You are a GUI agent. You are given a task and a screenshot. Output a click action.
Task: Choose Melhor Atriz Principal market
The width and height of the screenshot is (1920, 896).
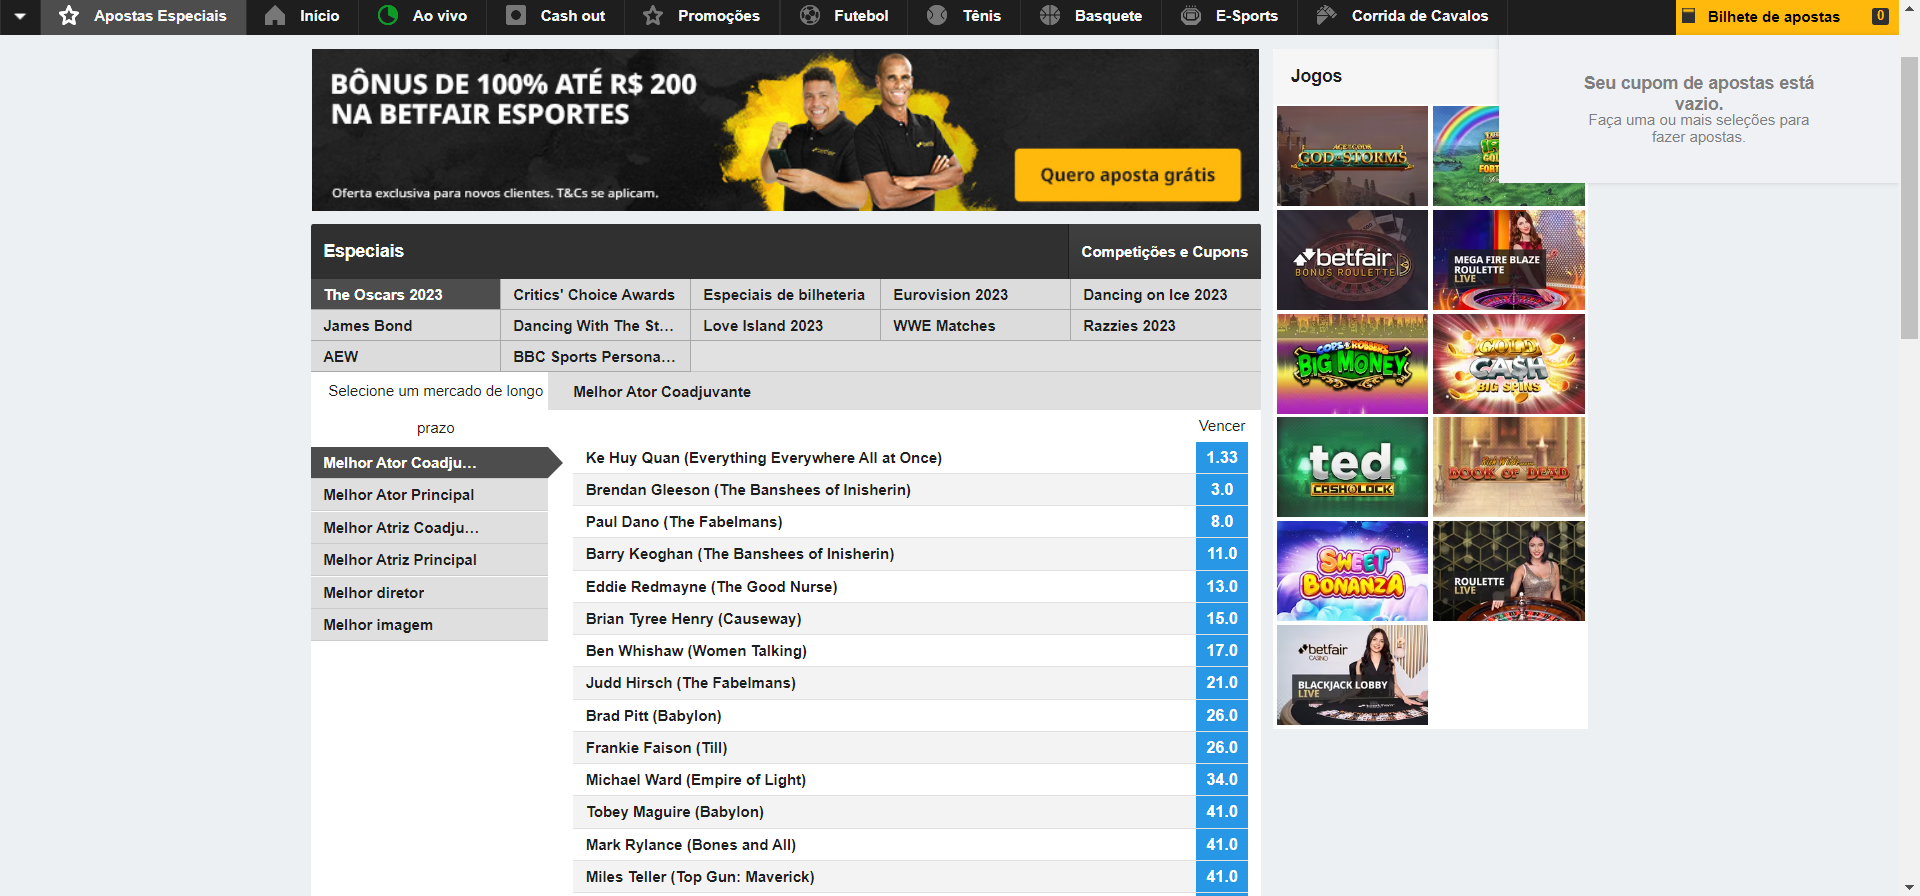coord(429,560)
